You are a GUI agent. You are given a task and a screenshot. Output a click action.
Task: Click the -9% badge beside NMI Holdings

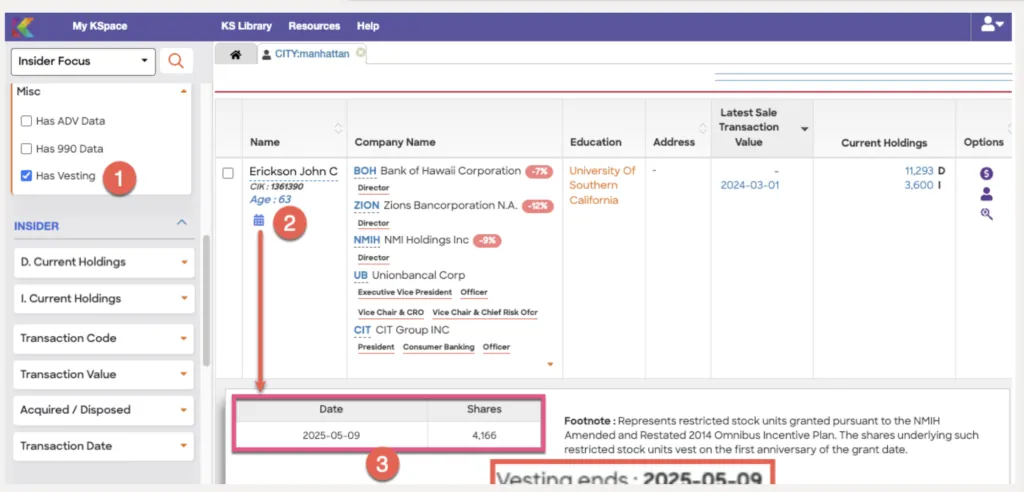point(487,241)
